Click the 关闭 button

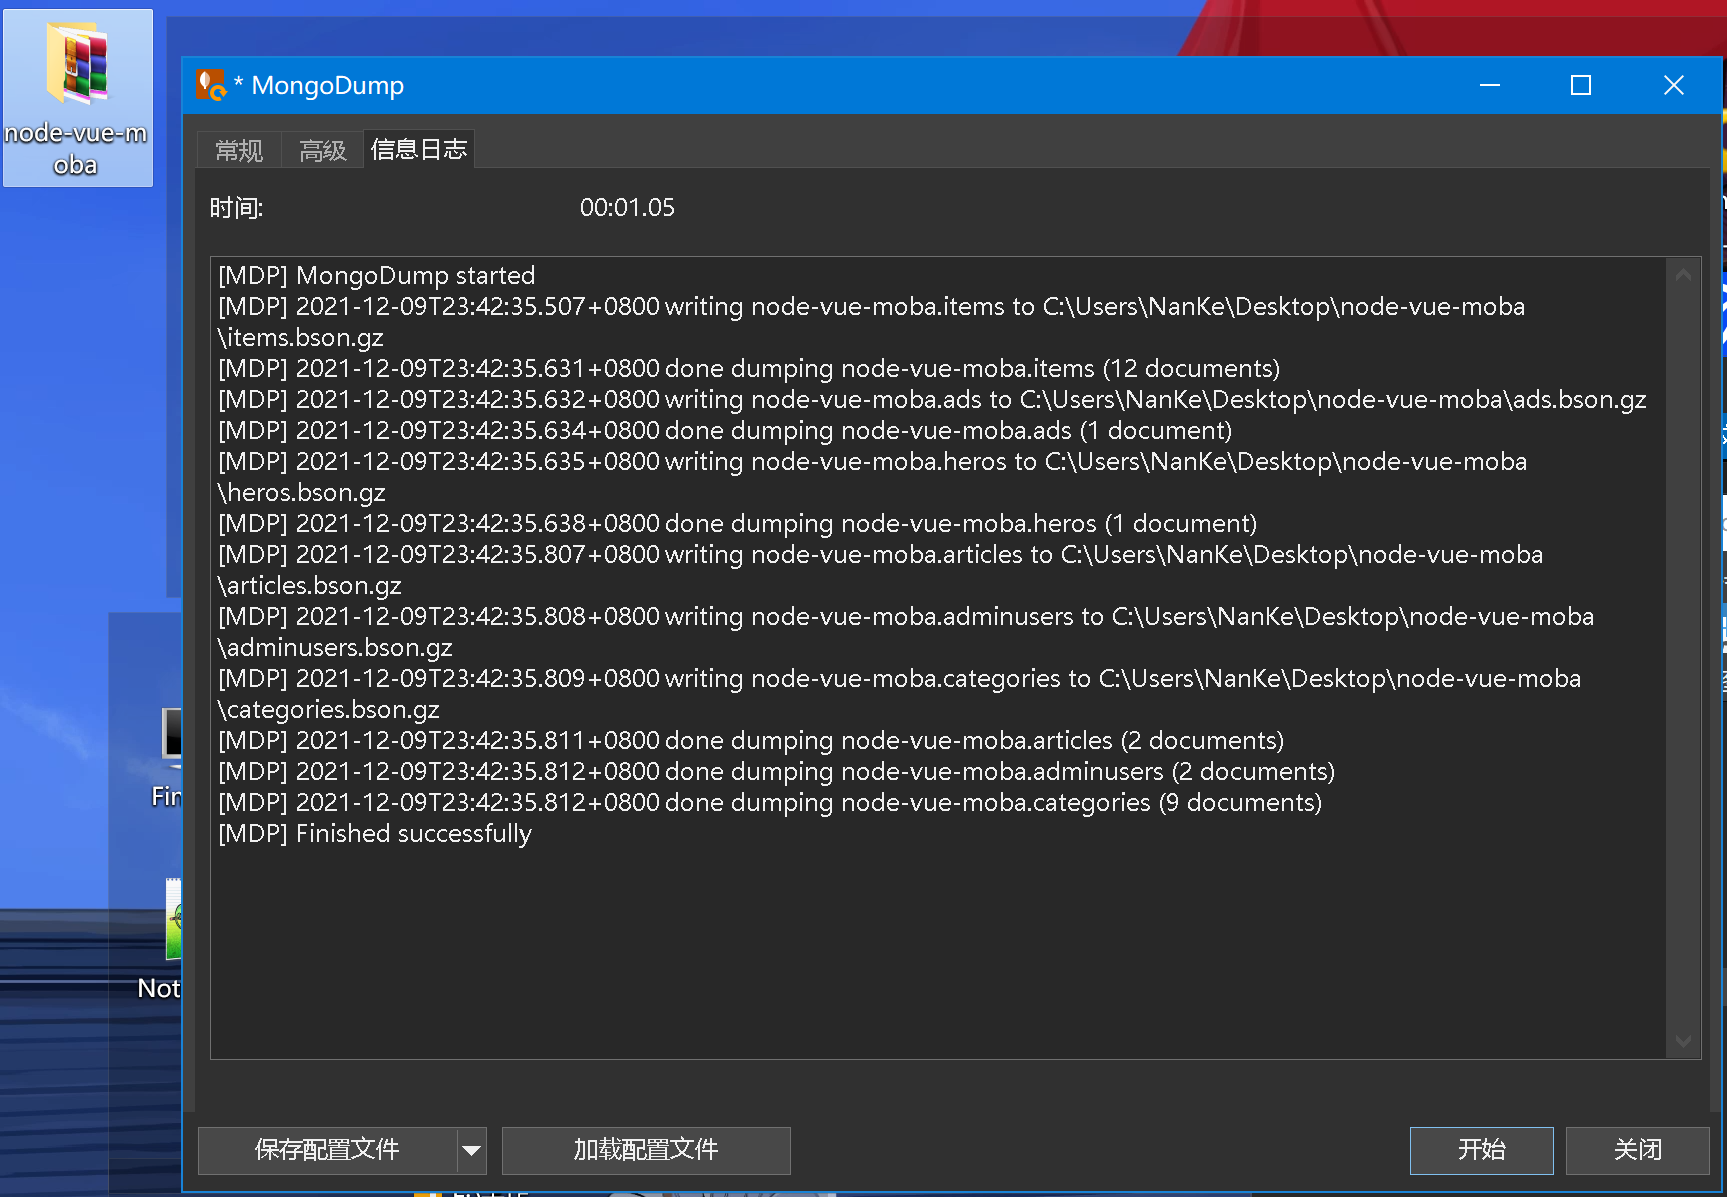click(1637, 1150)
